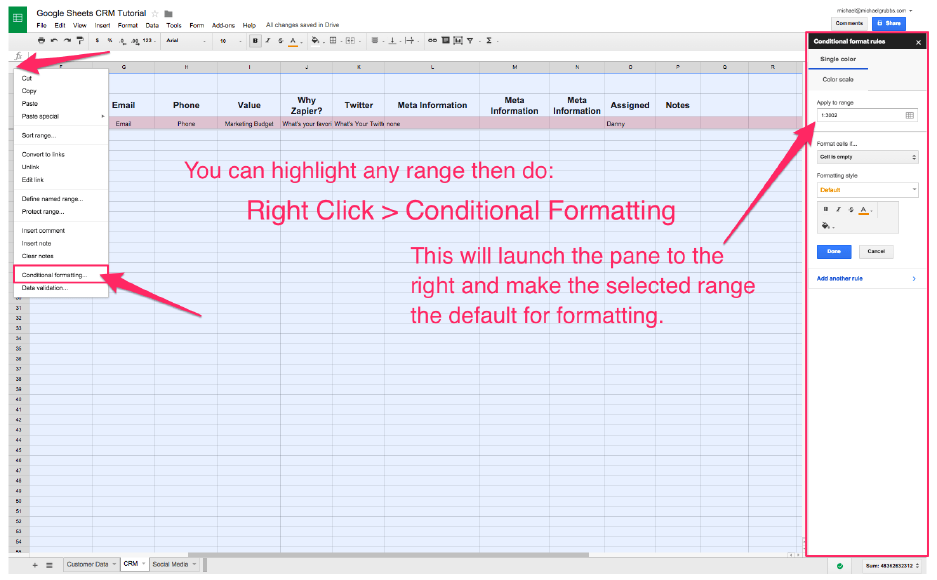Screen dimensions: 937x580
Task: Toggle Italic in the main toolbar
Action: point(268,41)
